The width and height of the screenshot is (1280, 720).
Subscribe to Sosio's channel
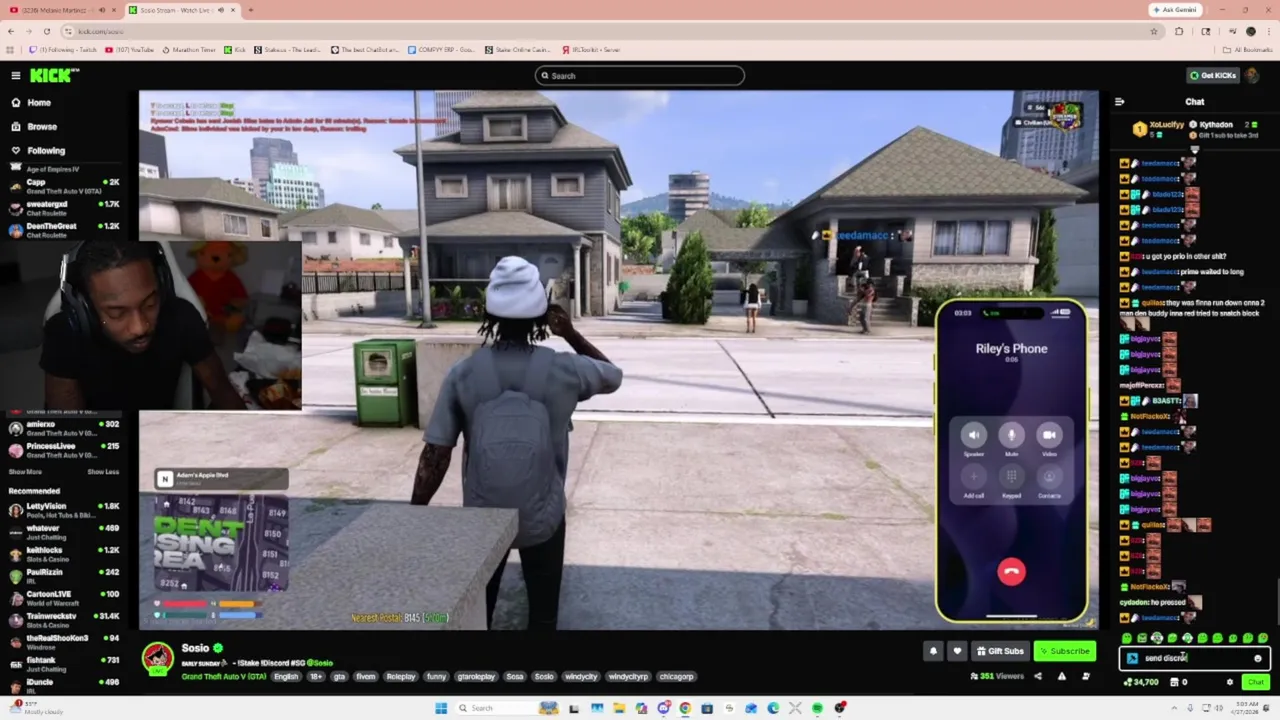coord(1064,651)
